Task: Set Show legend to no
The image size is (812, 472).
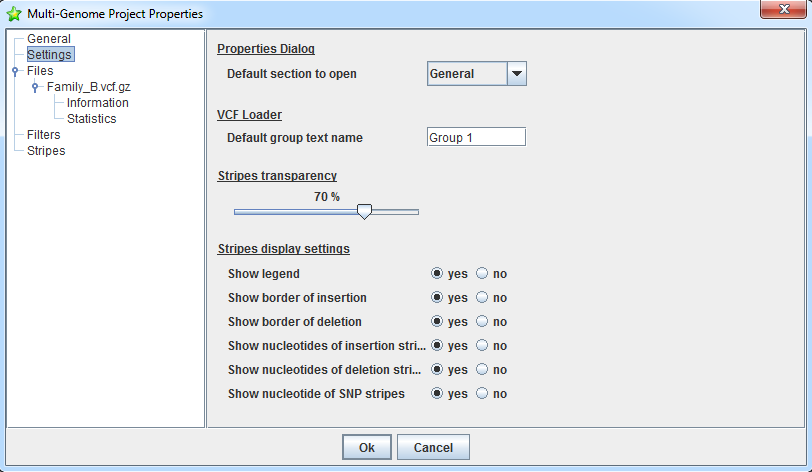Action: point(482,274)
